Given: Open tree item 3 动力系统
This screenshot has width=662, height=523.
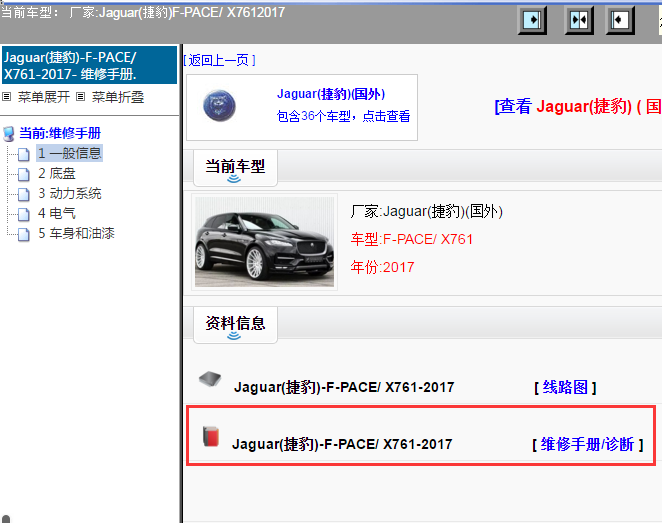Looking at the screenshot, I should click(x=70, y=193).
